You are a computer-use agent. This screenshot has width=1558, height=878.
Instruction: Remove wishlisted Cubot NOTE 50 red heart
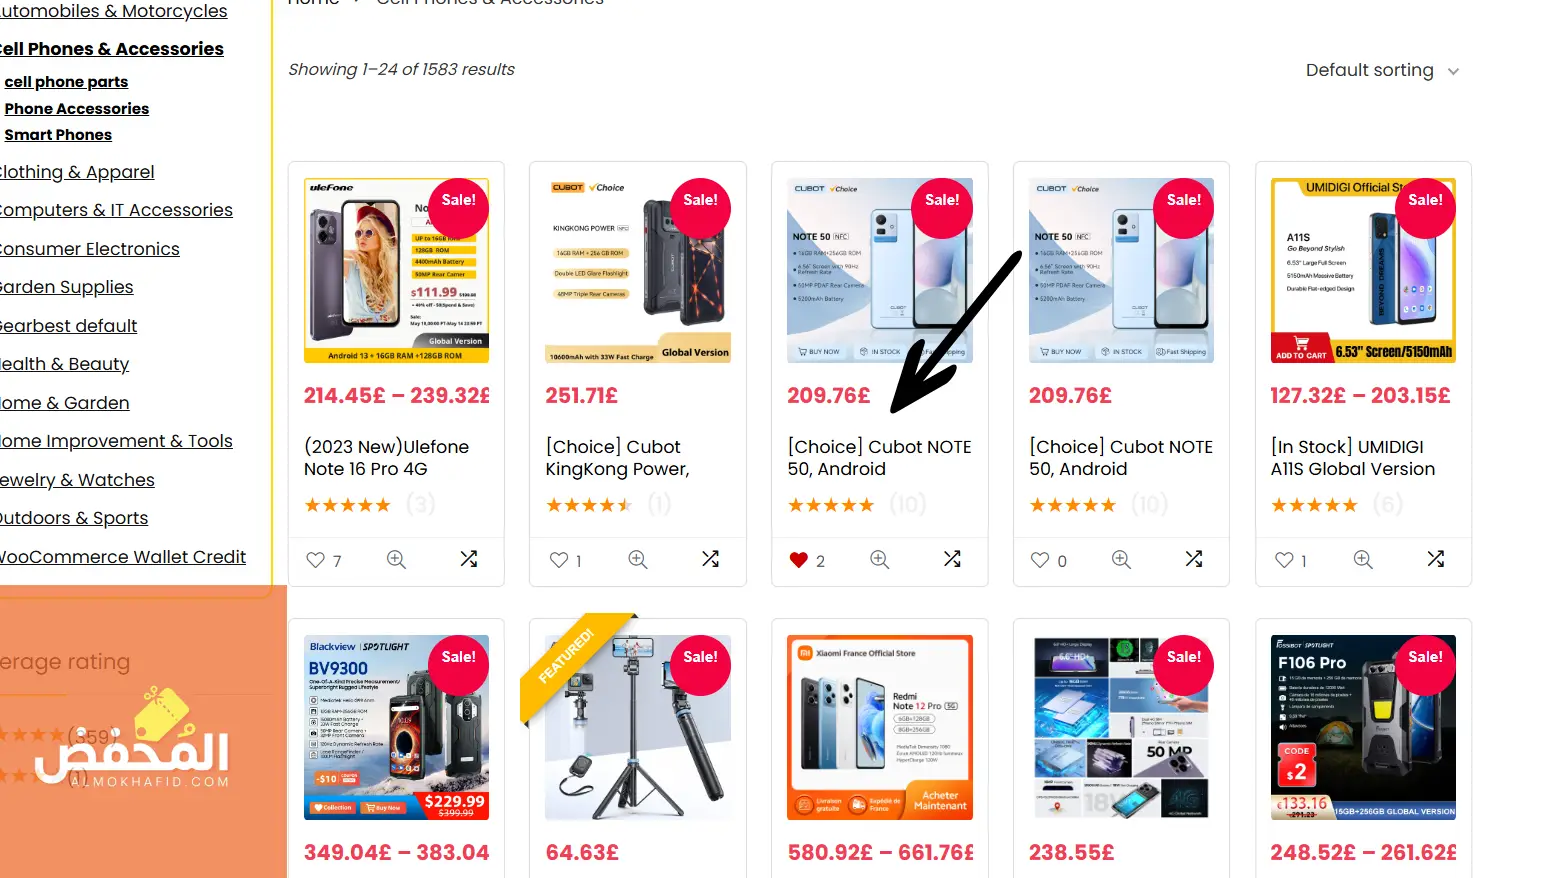tap(798, 560)
